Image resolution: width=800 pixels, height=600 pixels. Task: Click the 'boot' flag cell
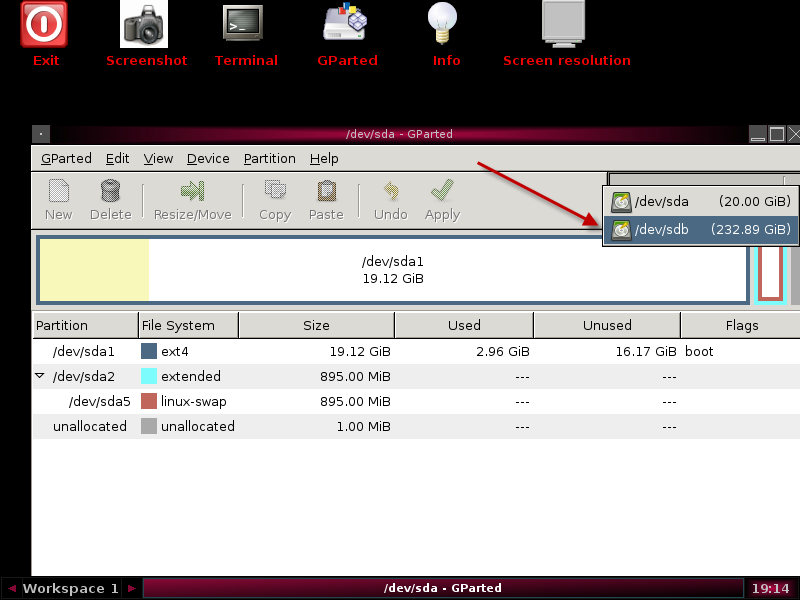(699, 352)
